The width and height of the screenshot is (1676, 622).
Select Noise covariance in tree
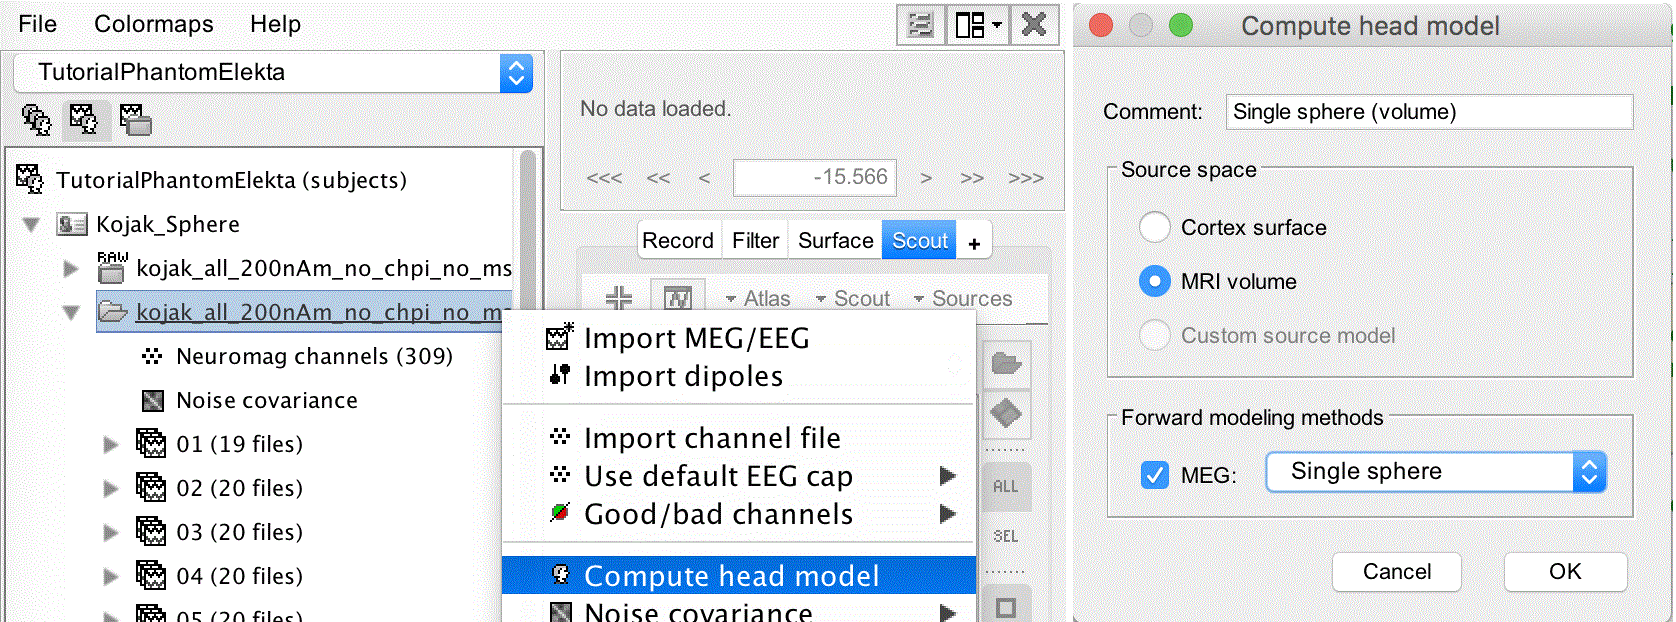(266, 400)
